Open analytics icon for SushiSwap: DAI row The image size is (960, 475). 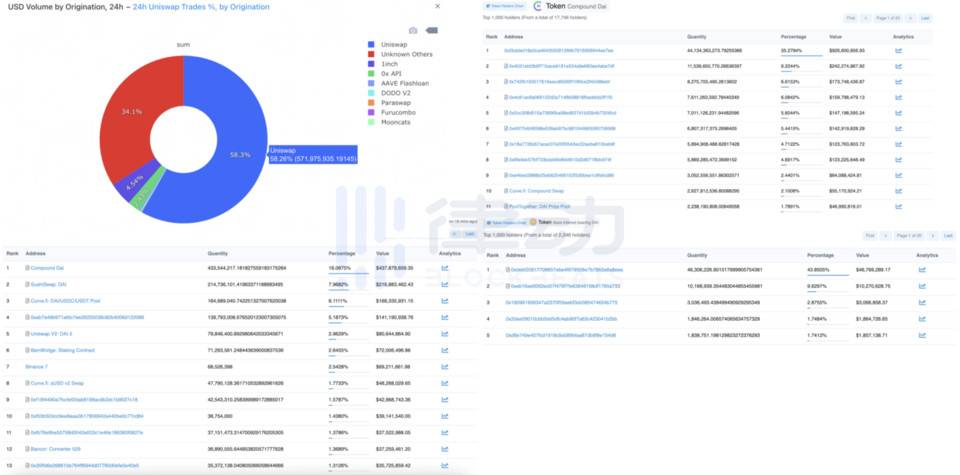pos(444,284)
